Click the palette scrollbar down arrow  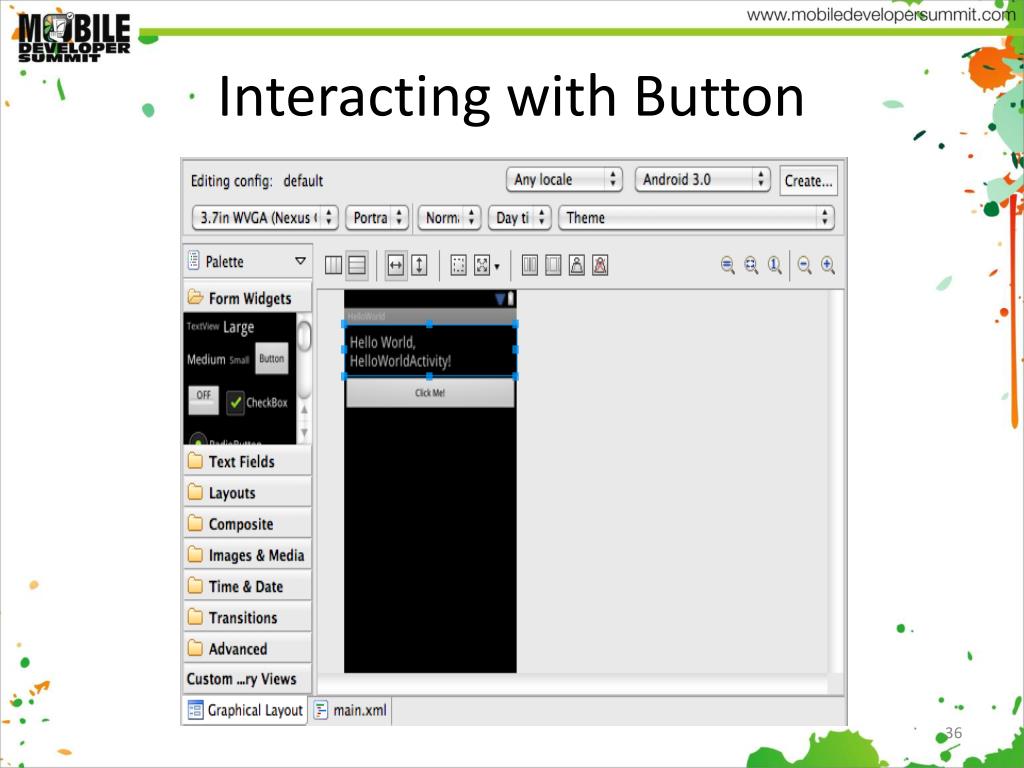coord(304,432)
